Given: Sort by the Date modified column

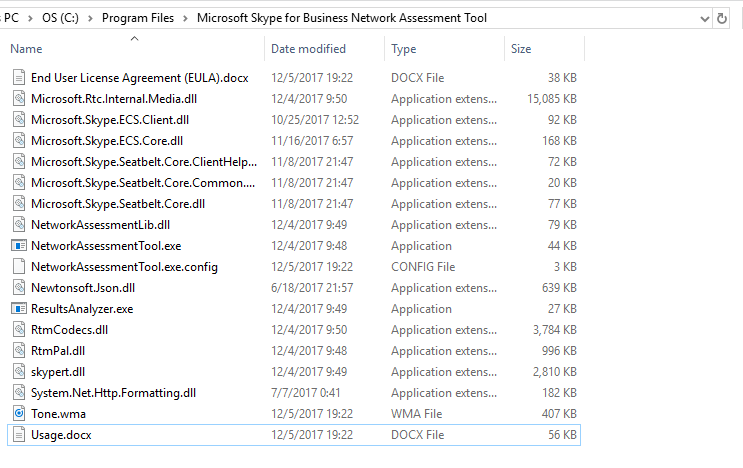Looking at the screenshot, I should [x=325, y=49].
